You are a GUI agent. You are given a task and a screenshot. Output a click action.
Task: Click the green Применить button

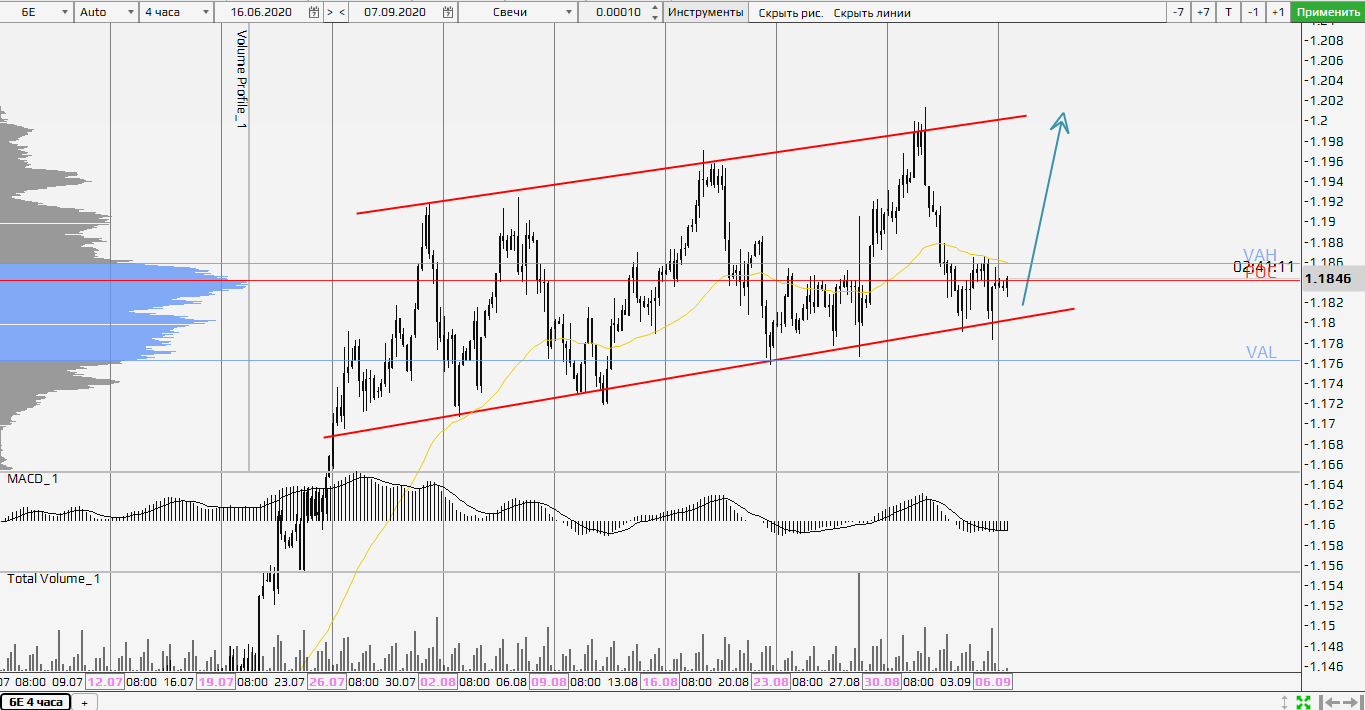tap(1326, 12)
